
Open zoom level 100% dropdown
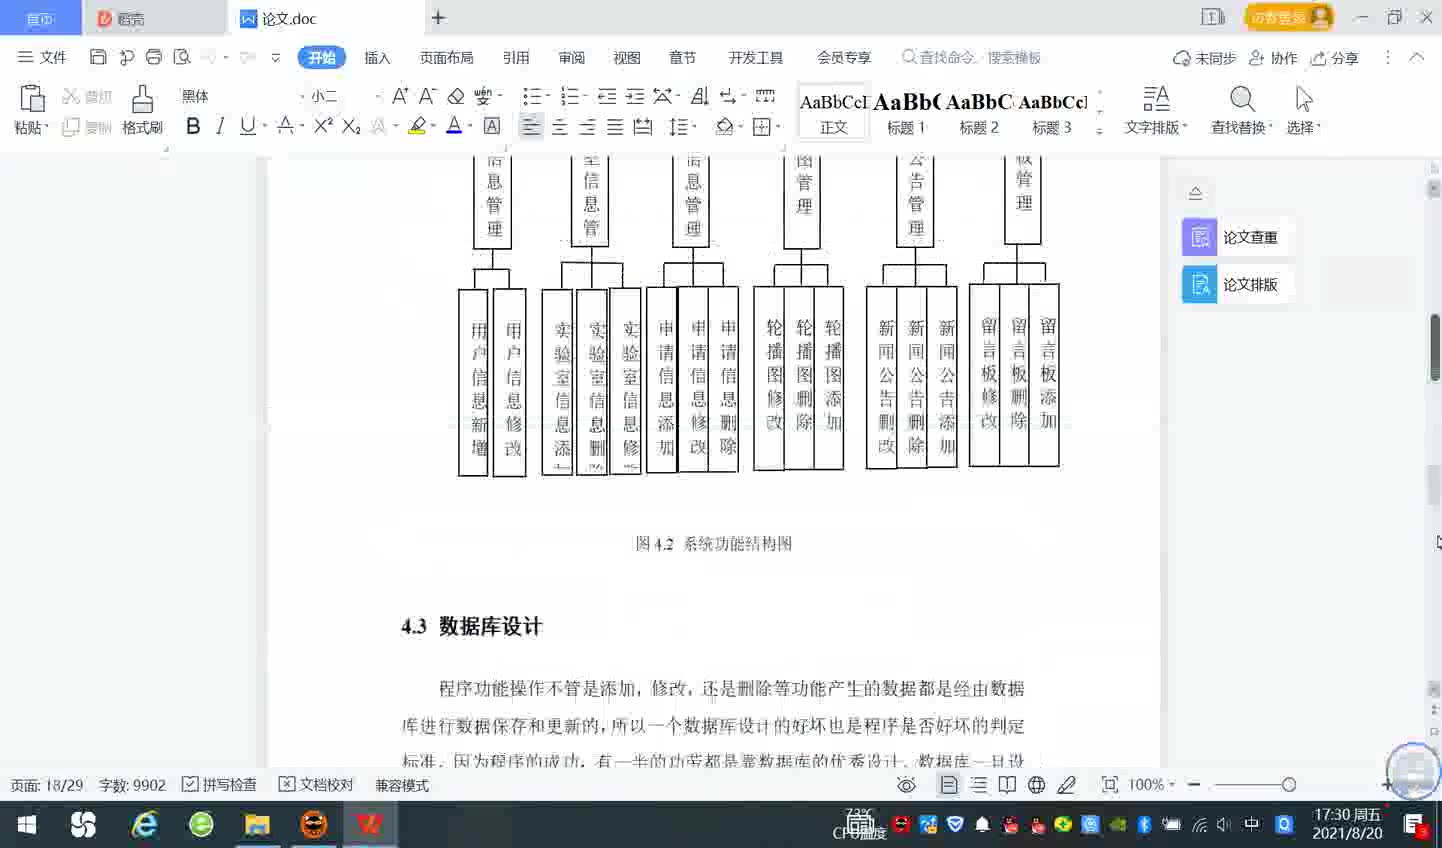click(x=1151, y=785)
